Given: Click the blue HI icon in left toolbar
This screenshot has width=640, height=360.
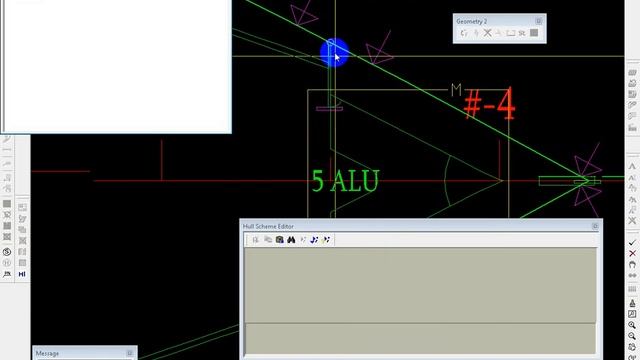Looking at the screenshot, I should (22, 274).
